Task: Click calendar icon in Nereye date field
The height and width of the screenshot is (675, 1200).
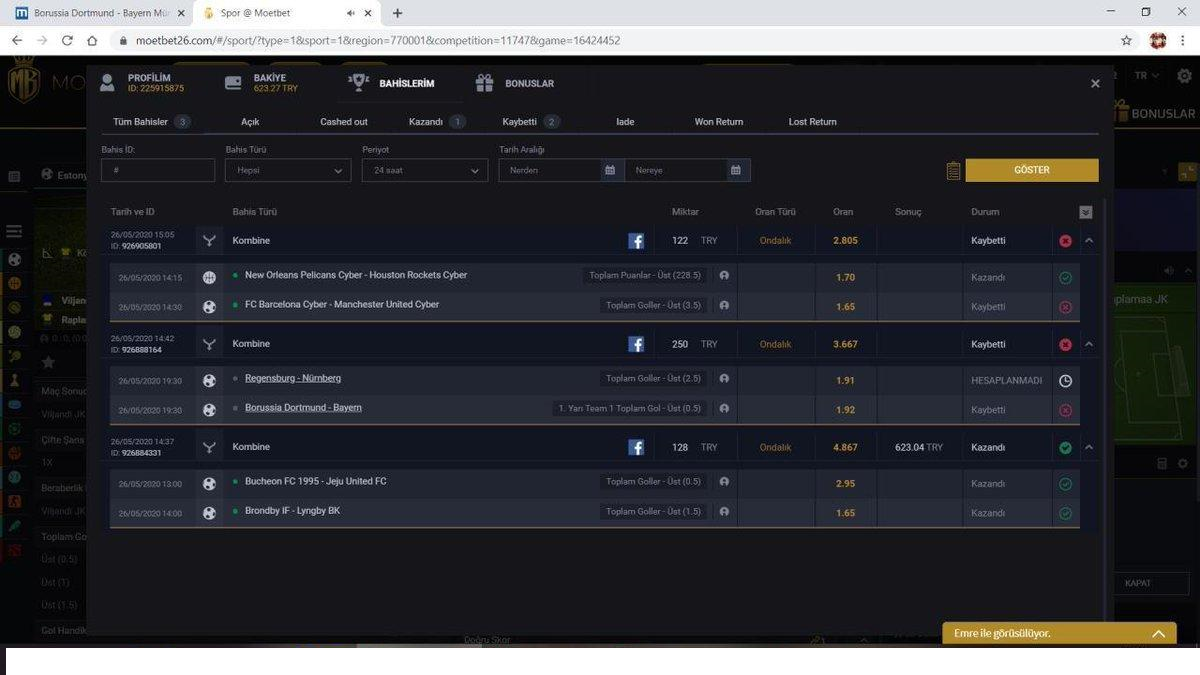Action: pyautogui.click(x=735, y=170)
